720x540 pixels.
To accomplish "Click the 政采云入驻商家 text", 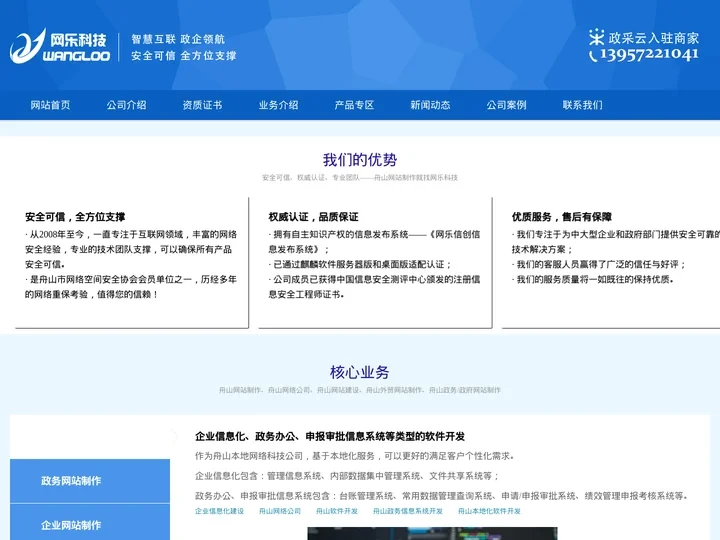I will pyautogui.click(x=653, y=38).
